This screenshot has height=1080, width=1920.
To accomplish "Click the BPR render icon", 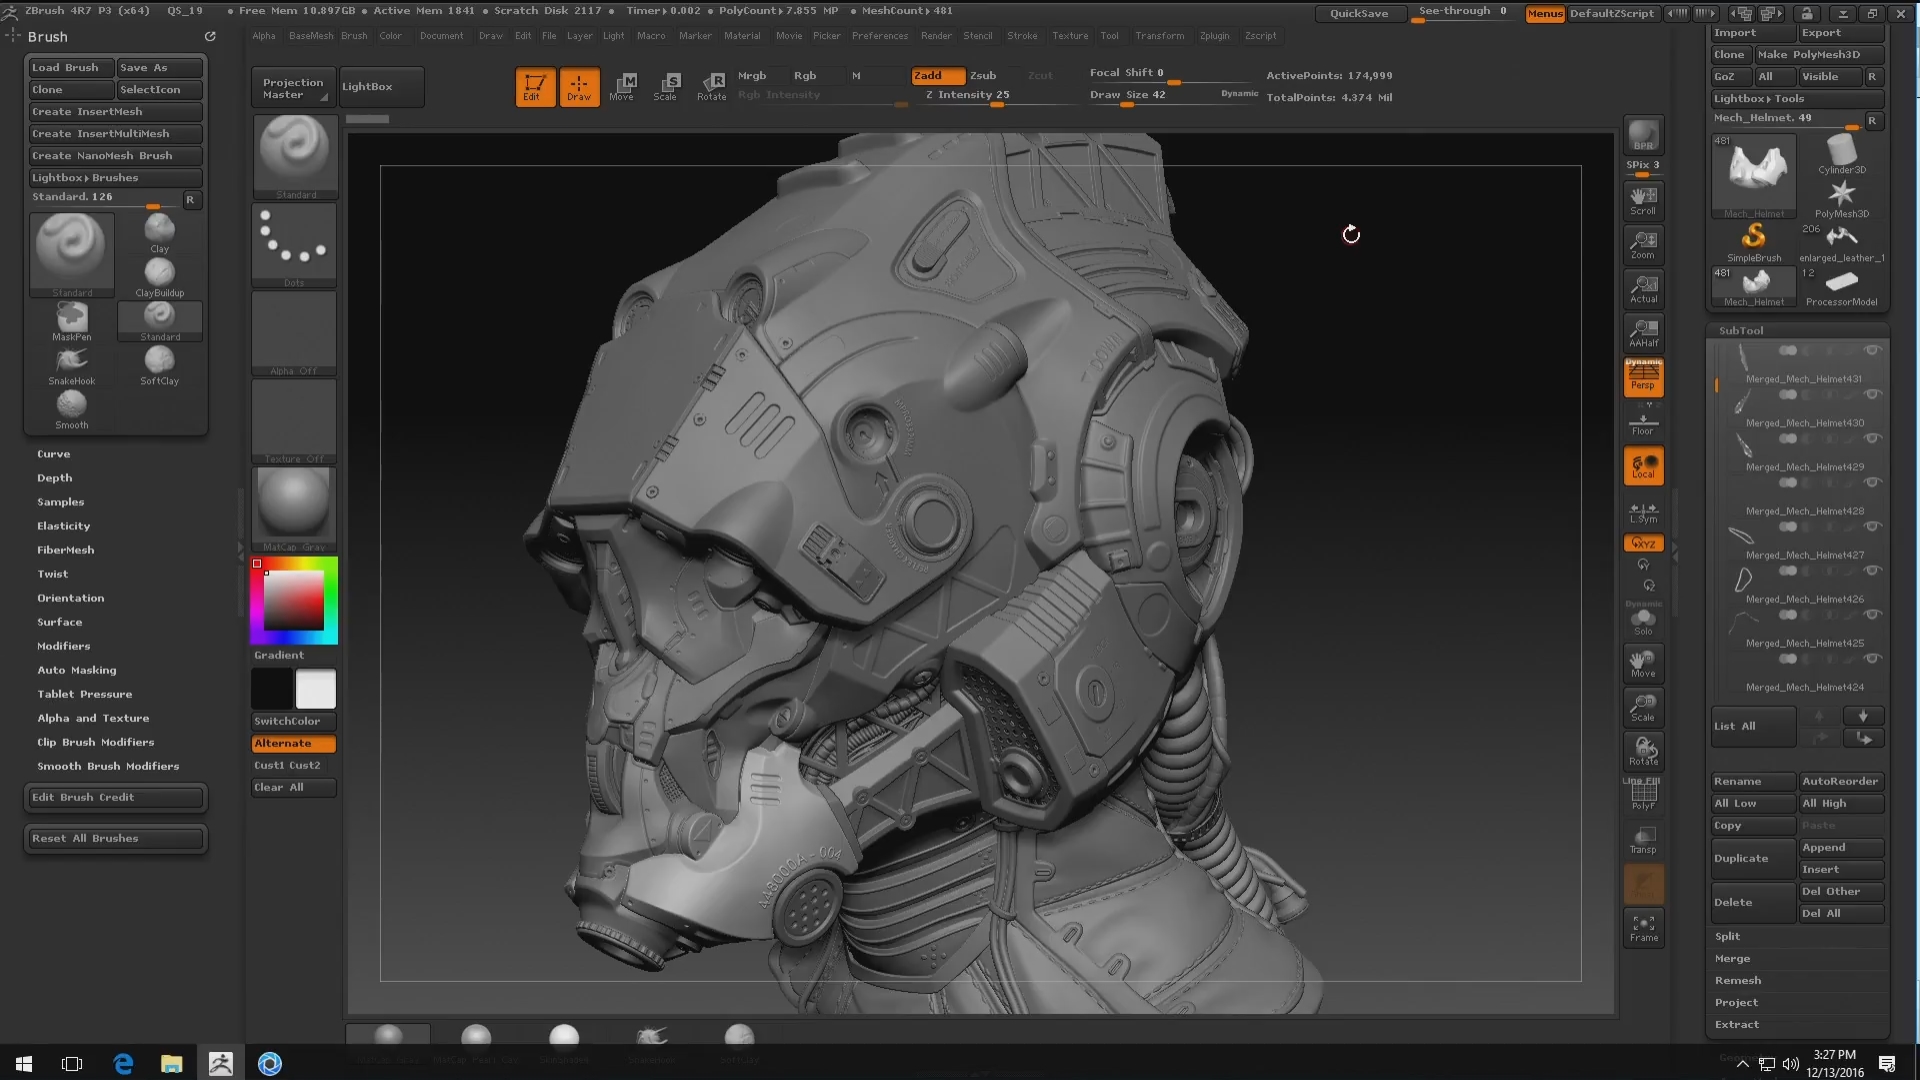I will click(1643, 135).
